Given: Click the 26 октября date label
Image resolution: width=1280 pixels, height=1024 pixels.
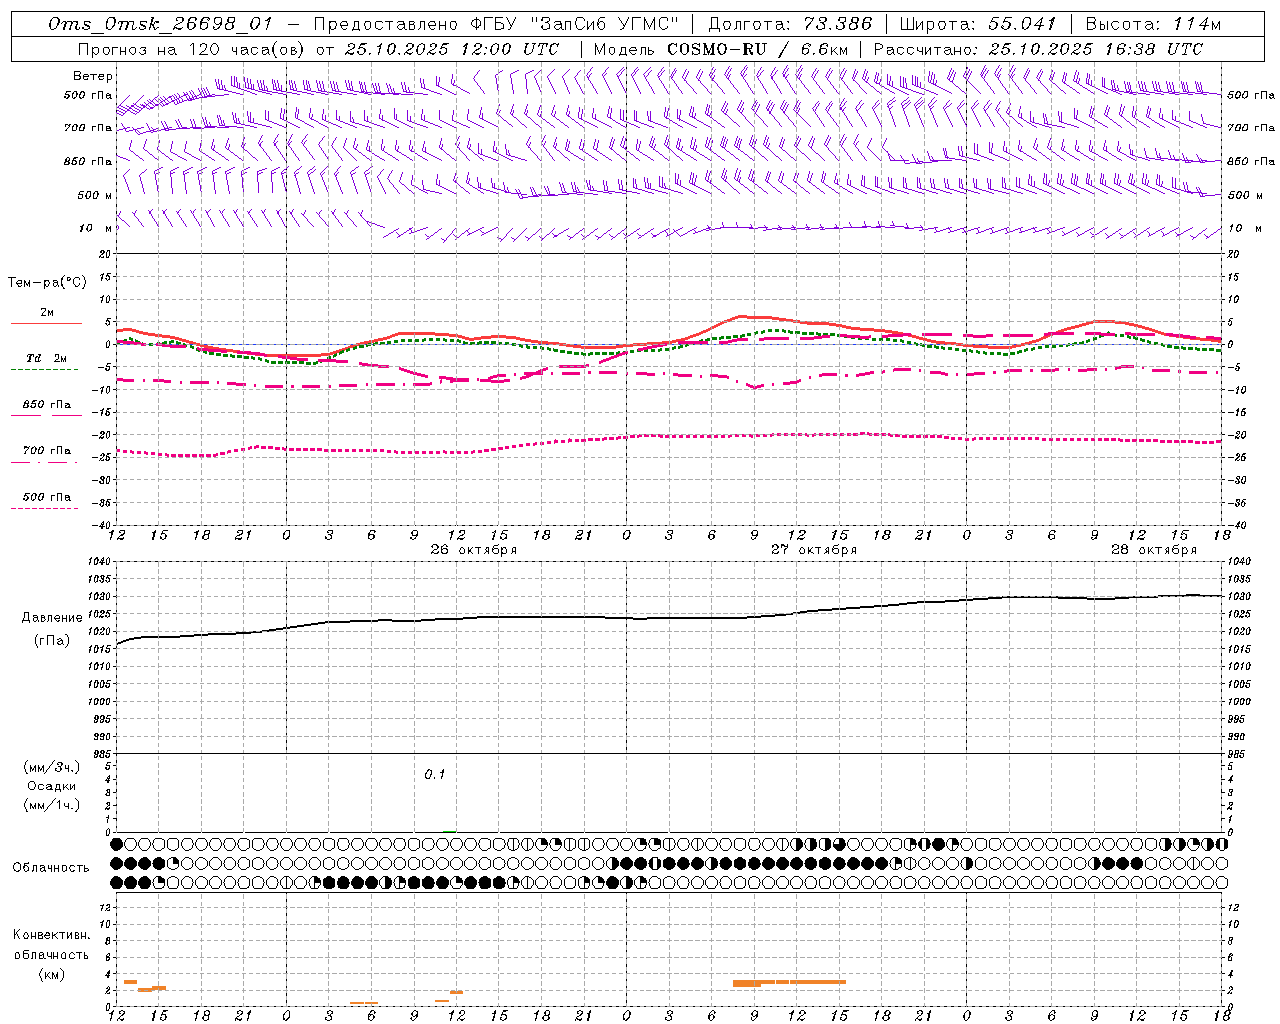Looking at the screenshot, I should point(473,549).
